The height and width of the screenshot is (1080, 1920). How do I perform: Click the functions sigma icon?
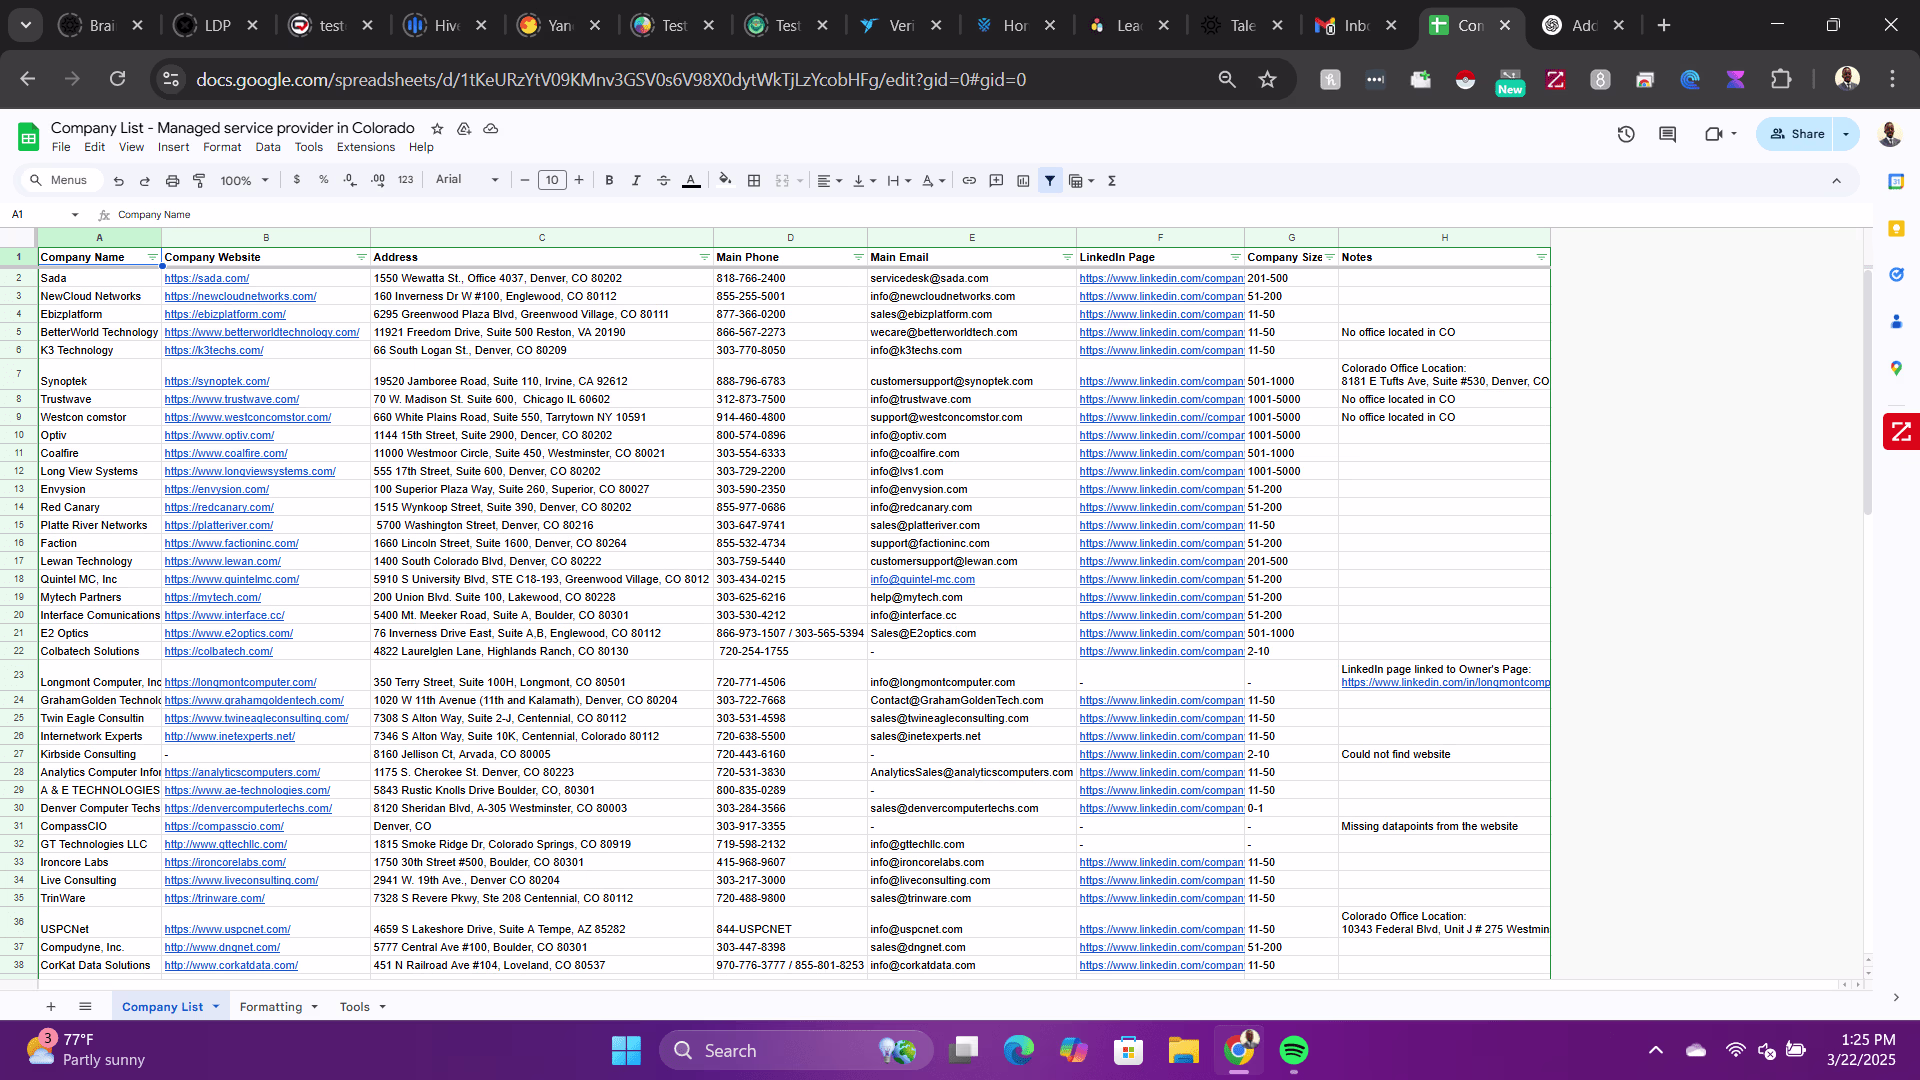pos(1112,181)
